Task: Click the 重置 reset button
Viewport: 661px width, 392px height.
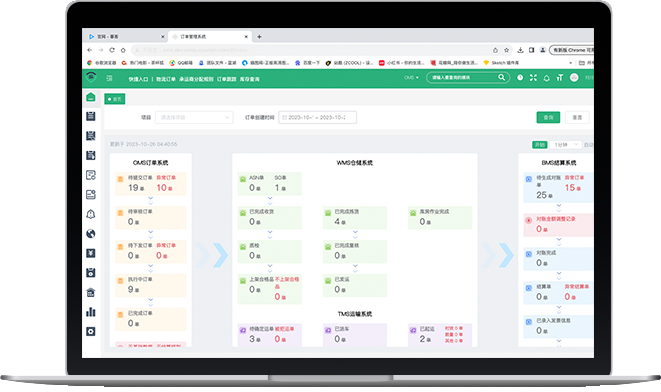Action: click(577, 117)
